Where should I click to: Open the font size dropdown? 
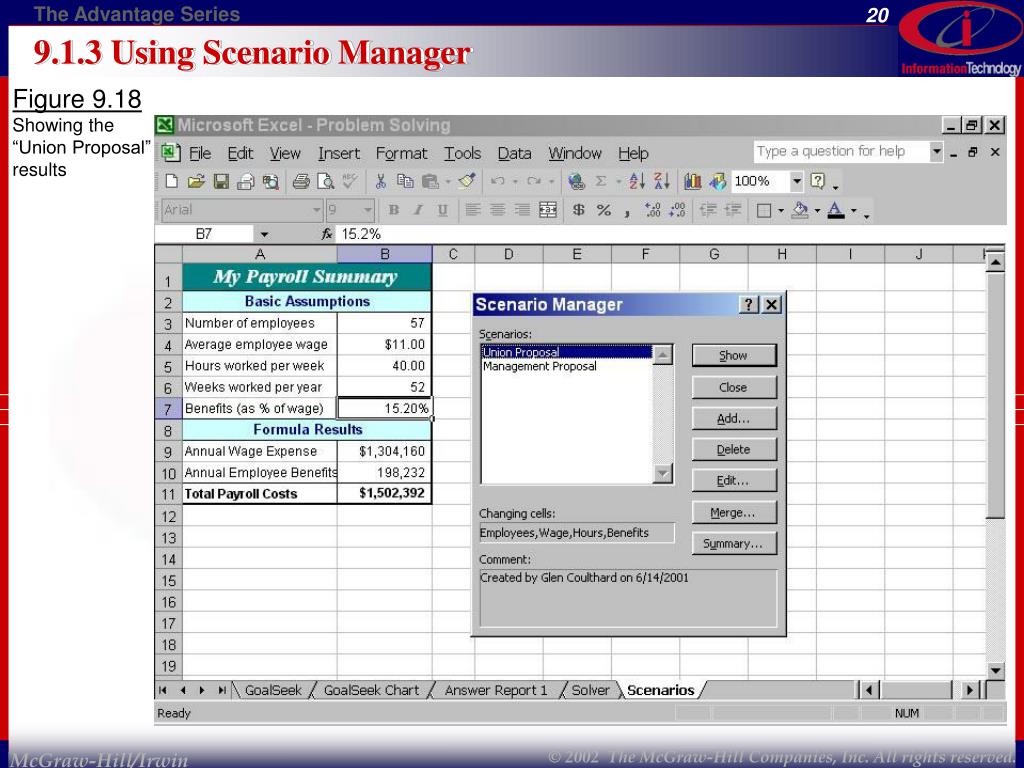368,210
